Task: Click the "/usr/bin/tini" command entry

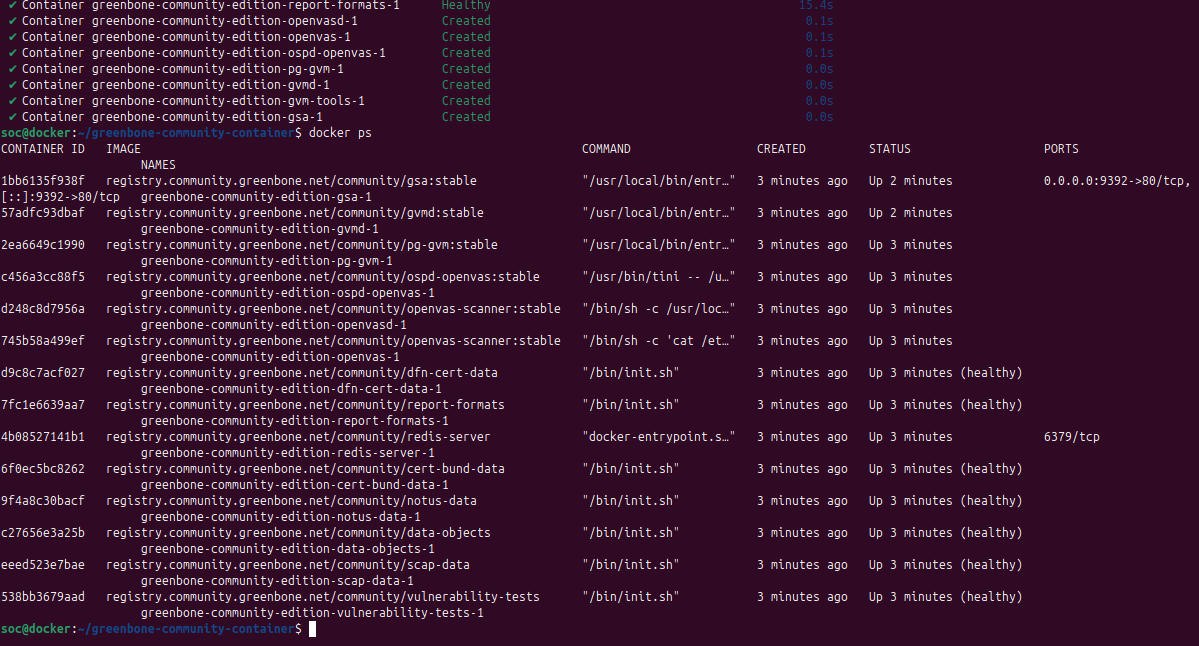Action: click(x=658, y=277)
